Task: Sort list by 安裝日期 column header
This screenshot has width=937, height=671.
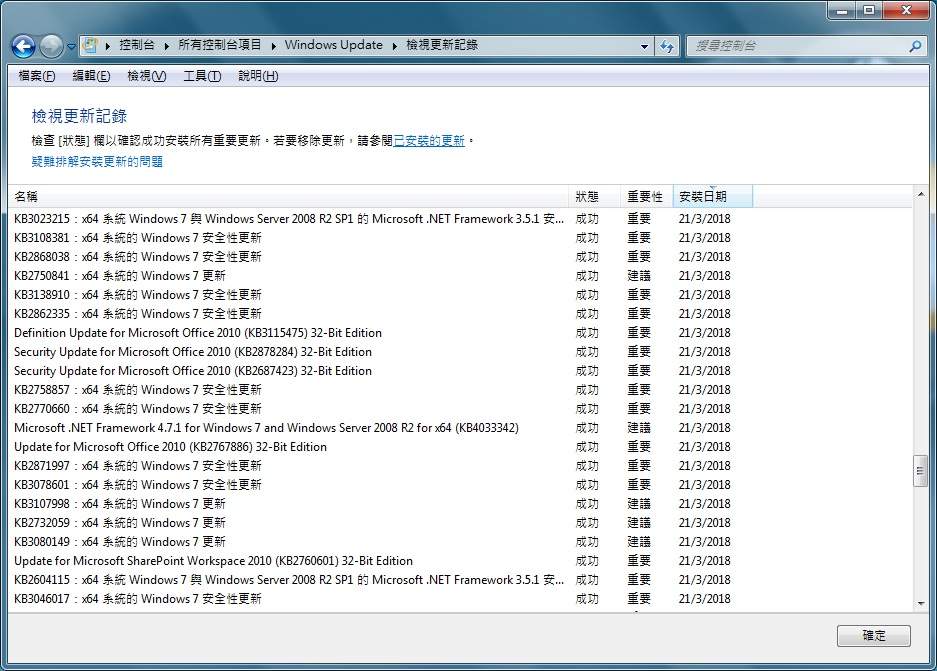Action: click(x=712, y=197)
